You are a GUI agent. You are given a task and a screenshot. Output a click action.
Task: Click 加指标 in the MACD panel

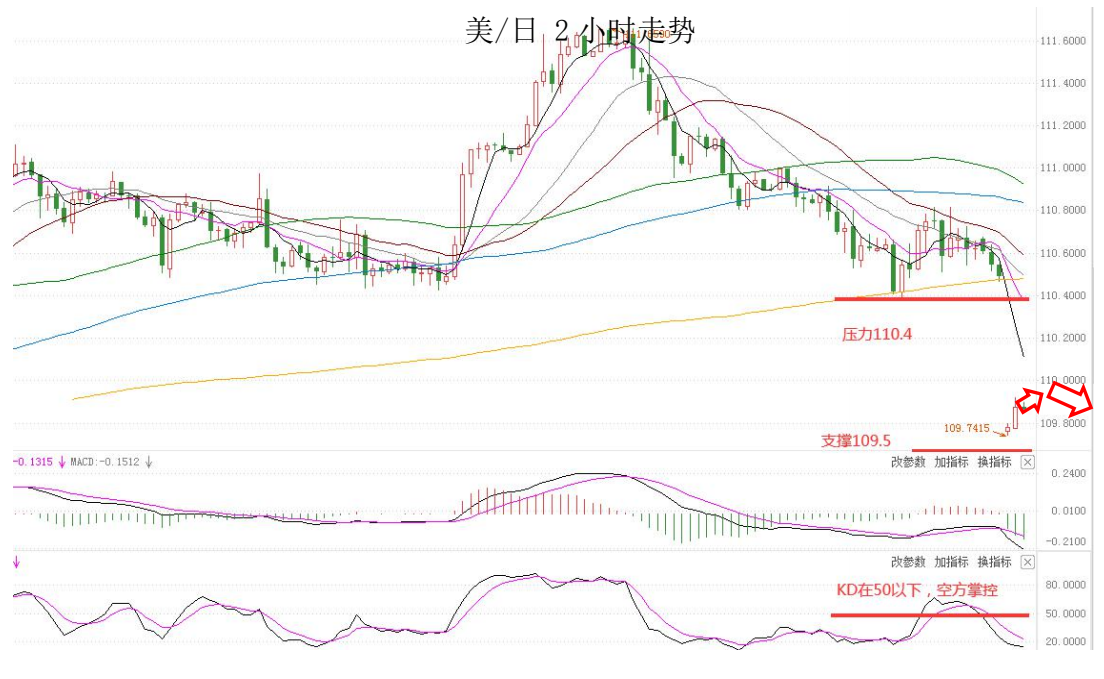pyautogui.click(x=951, y=462)
